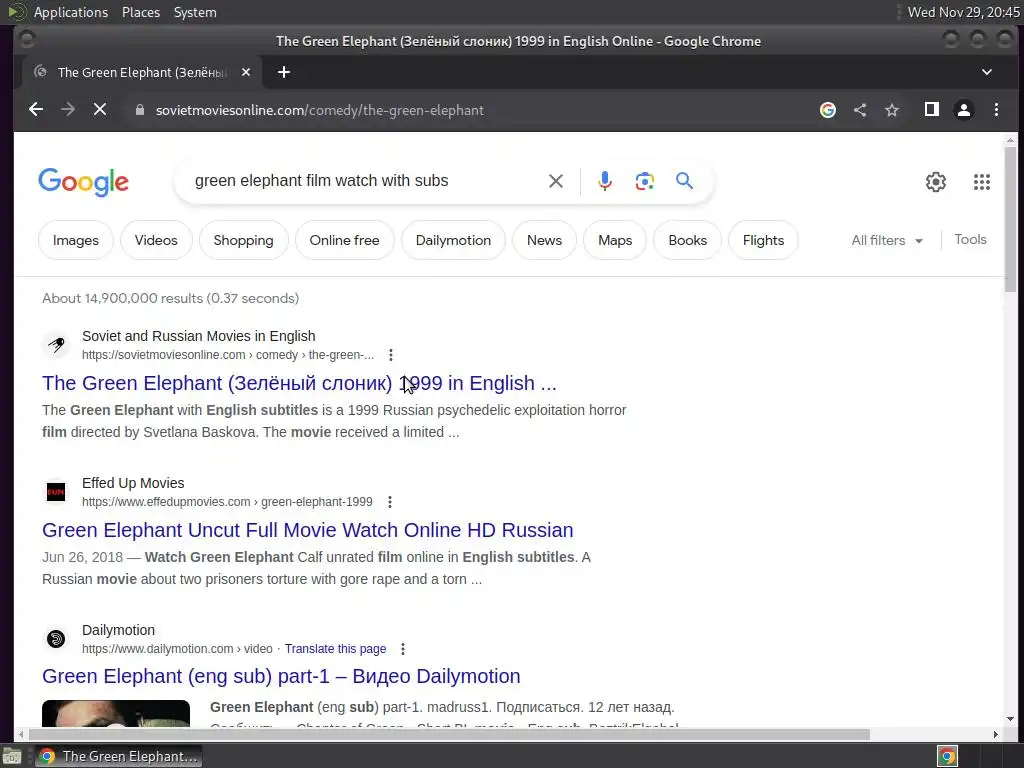This screenshot has width=1024, height=768.
Task: Open the Applications menu
Action: [71, 12]
